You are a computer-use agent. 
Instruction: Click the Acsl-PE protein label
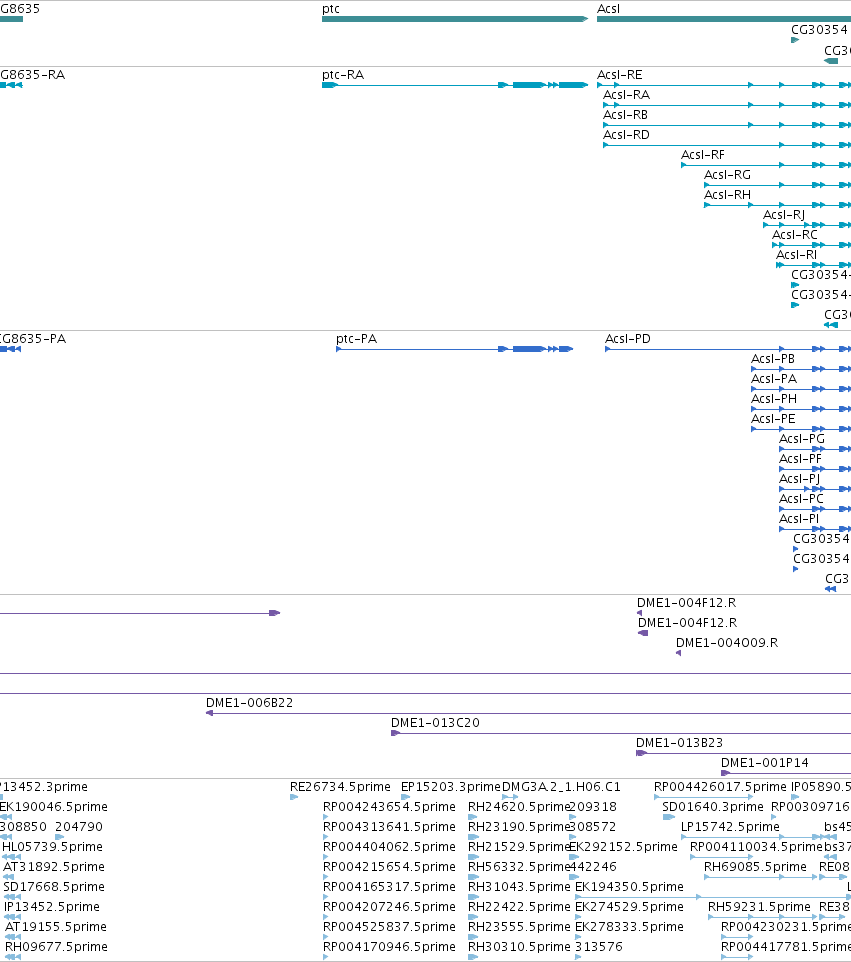tap(774, 418)
